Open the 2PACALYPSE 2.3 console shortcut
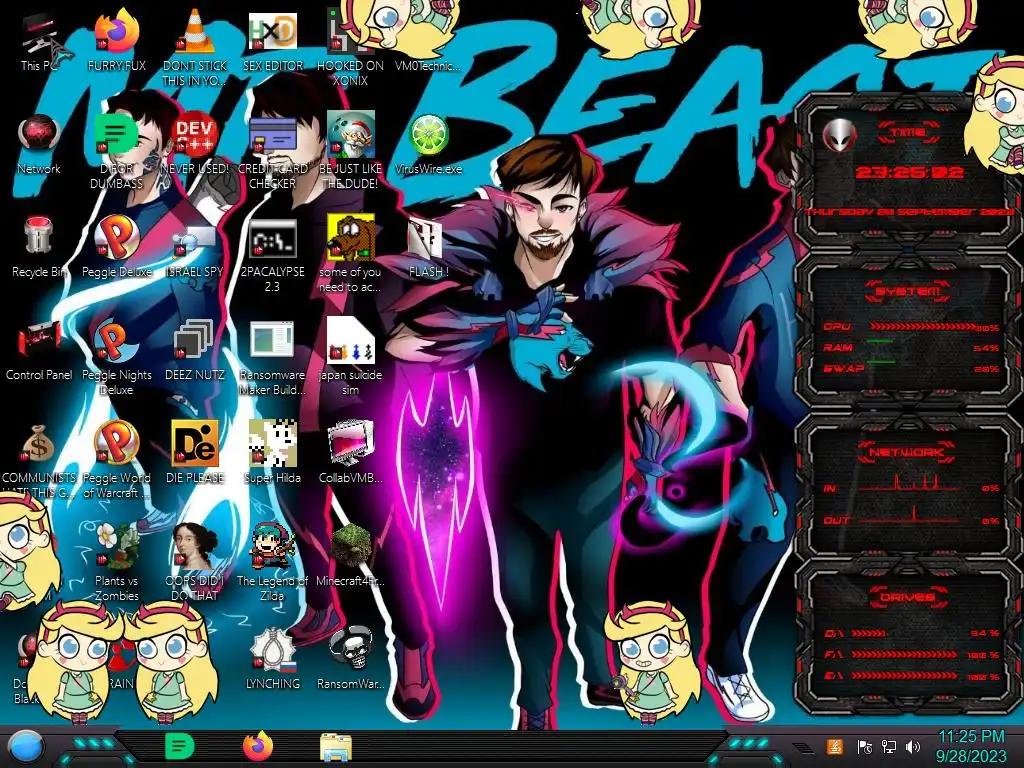Screen dimensions: 1024x768 coord(272,255)
